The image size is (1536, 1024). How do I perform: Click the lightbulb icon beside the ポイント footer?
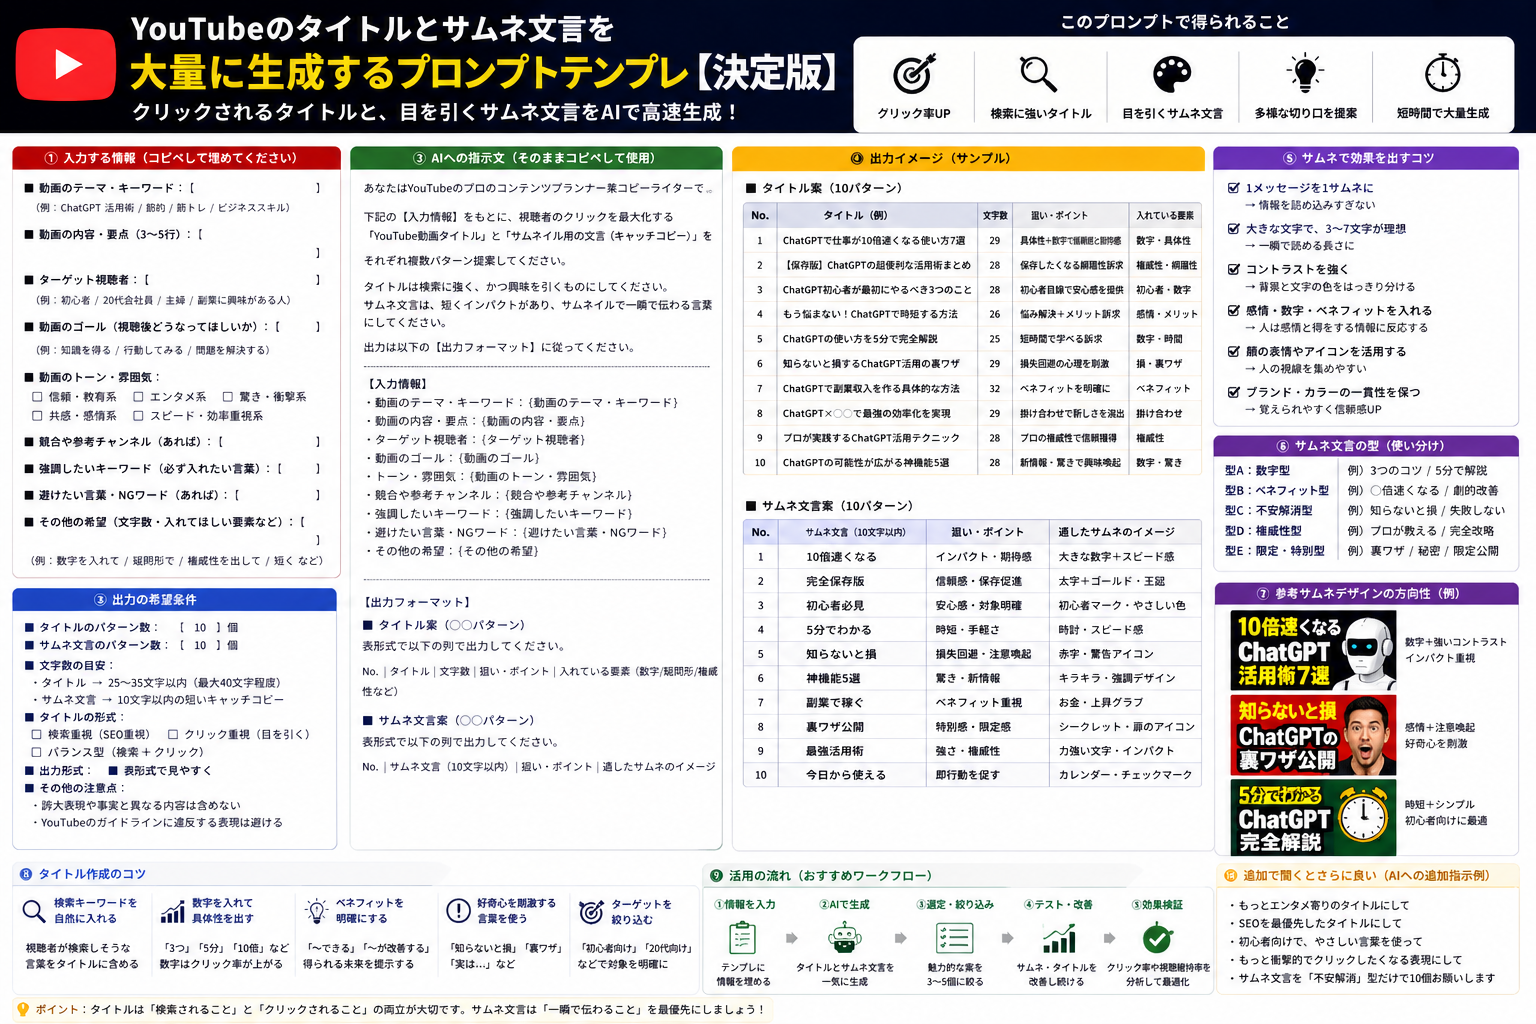(23, 1009)
